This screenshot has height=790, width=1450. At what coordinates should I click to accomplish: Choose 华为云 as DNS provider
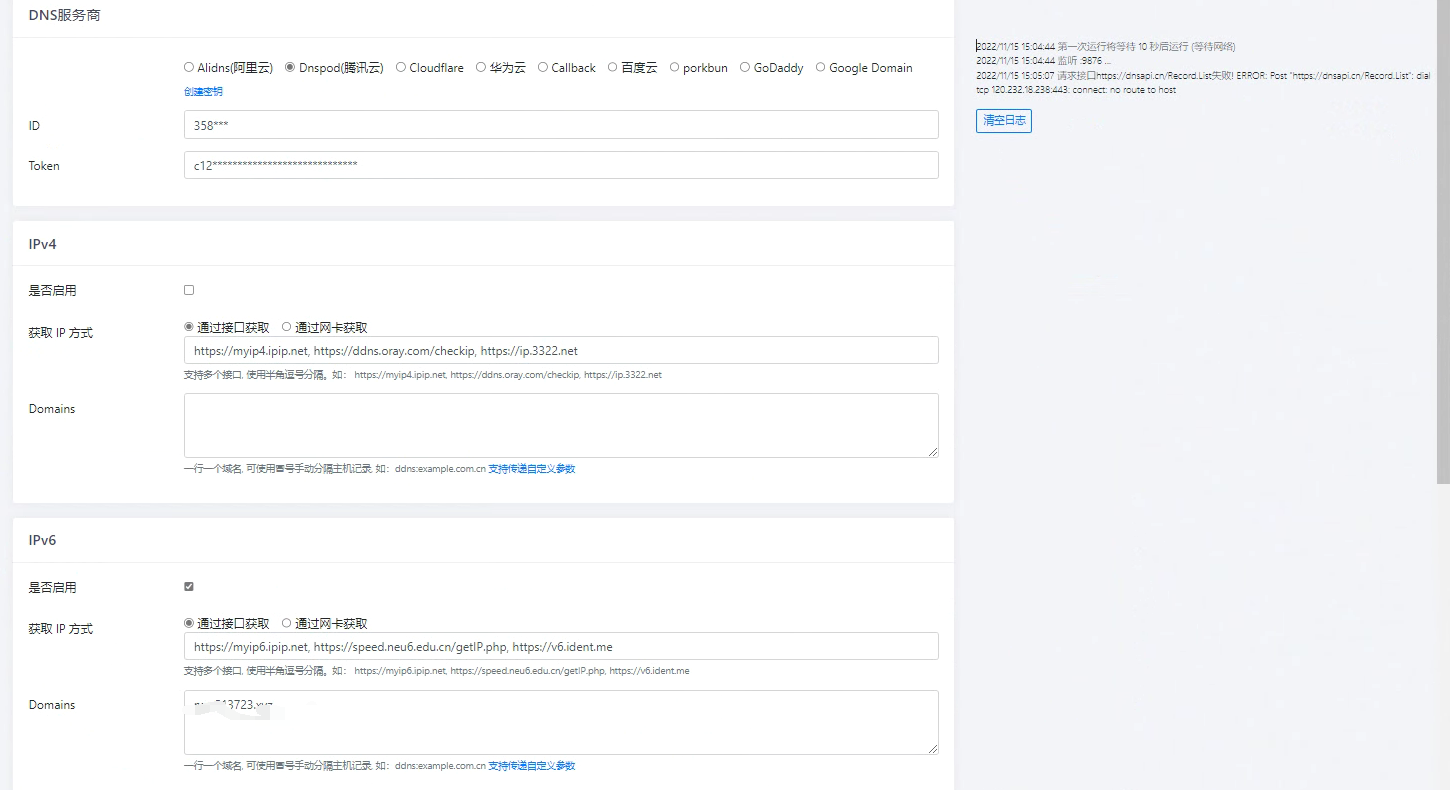[x=481, y=67]
